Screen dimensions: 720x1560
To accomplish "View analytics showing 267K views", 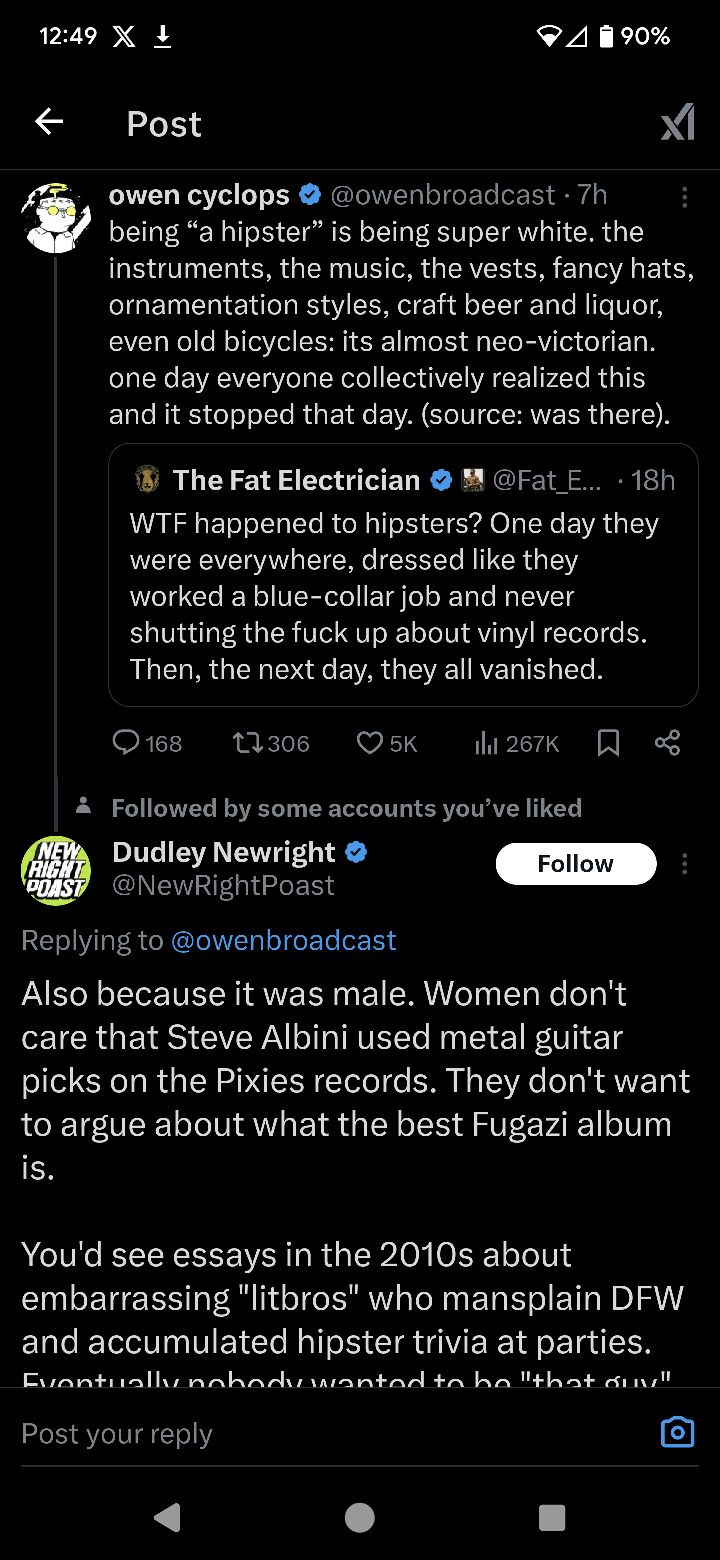I will pos(486,743).
